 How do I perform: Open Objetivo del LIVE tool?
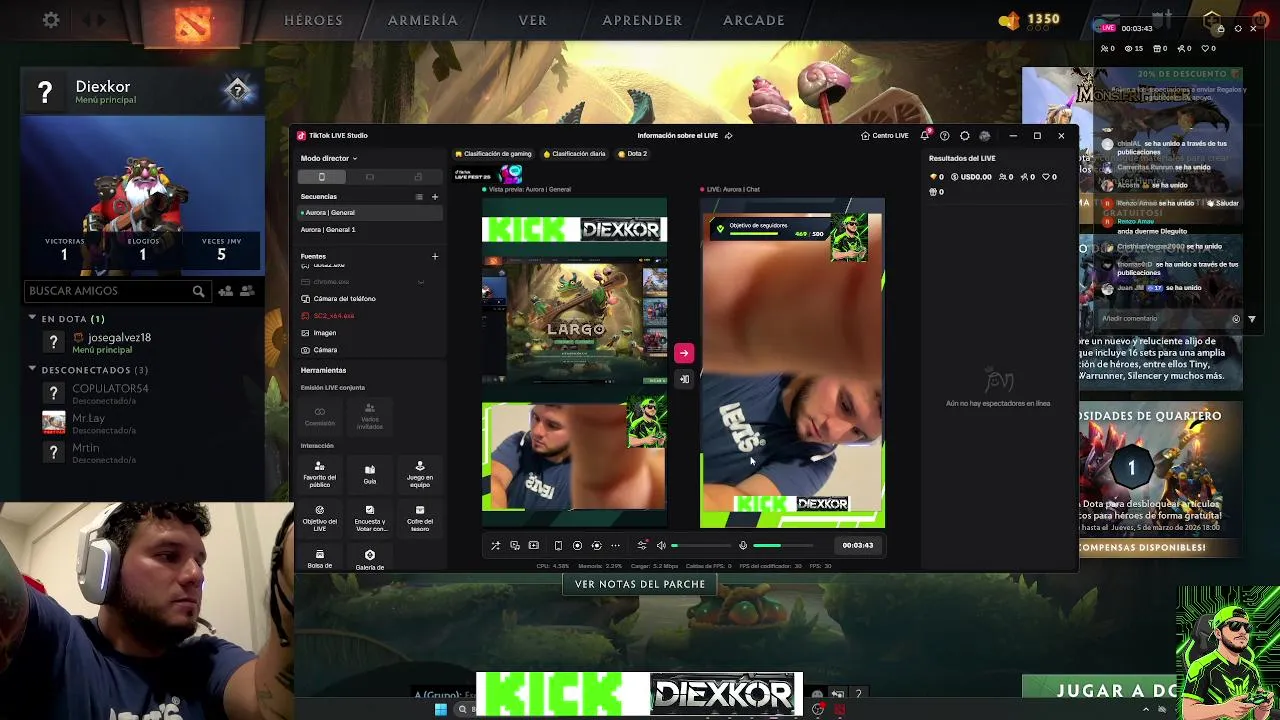[x=320, y=518]
